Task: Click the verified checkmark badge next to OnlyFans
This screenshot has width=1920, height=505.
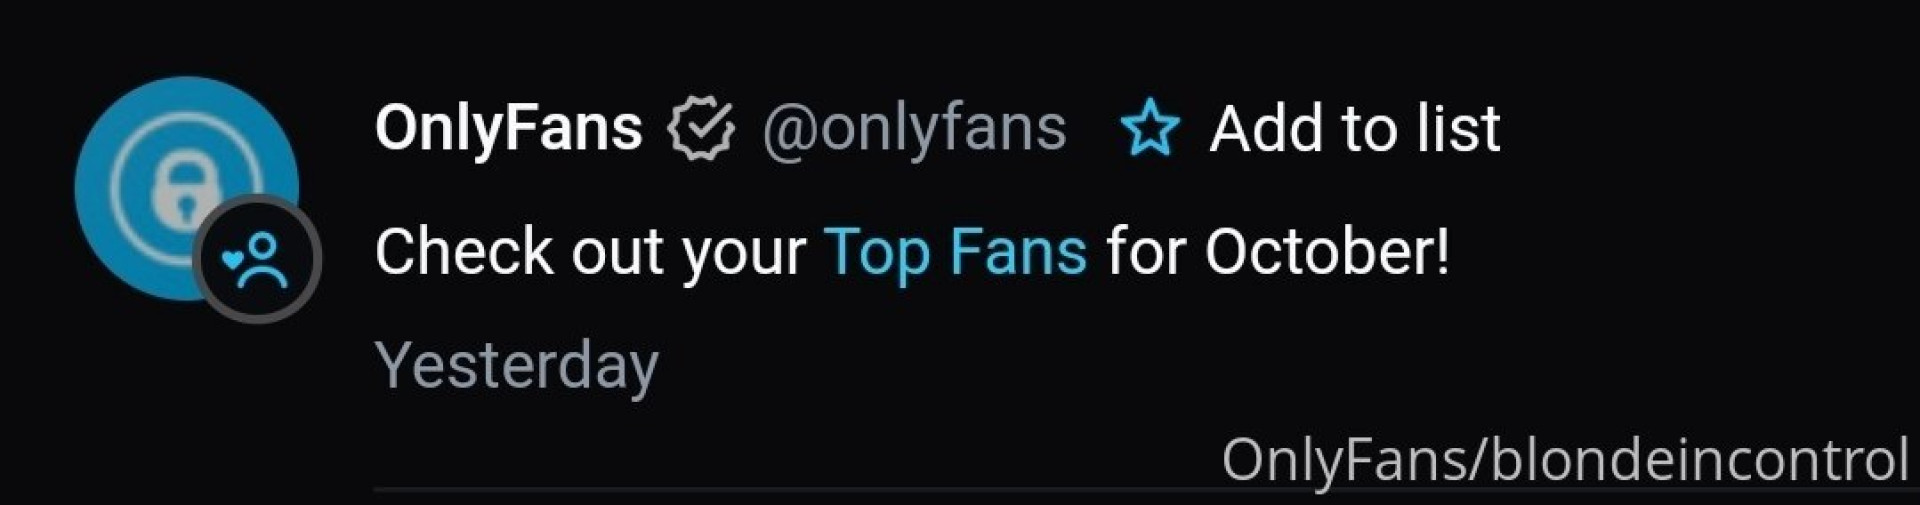Action: [701, 128]
